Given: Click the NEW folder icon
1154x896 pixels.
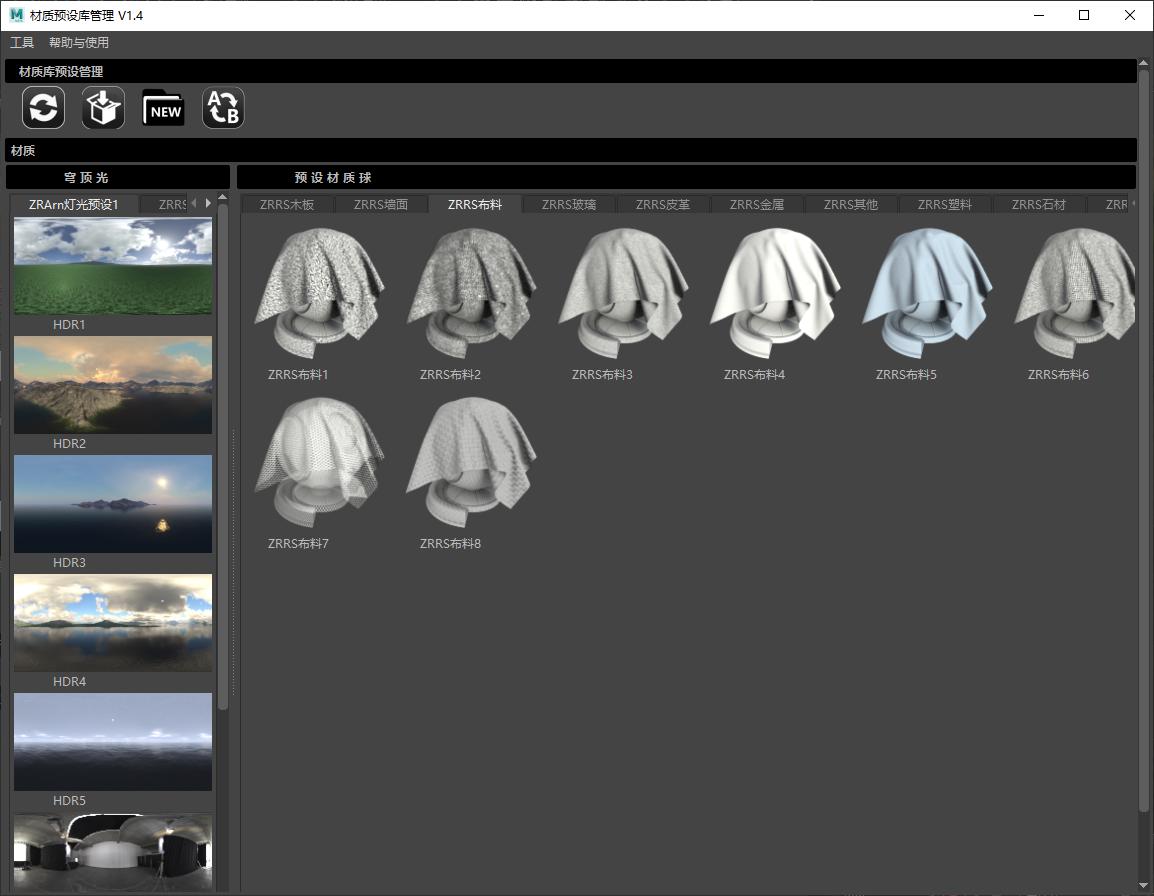Looking at the screenshot, I should click(163, 108).
